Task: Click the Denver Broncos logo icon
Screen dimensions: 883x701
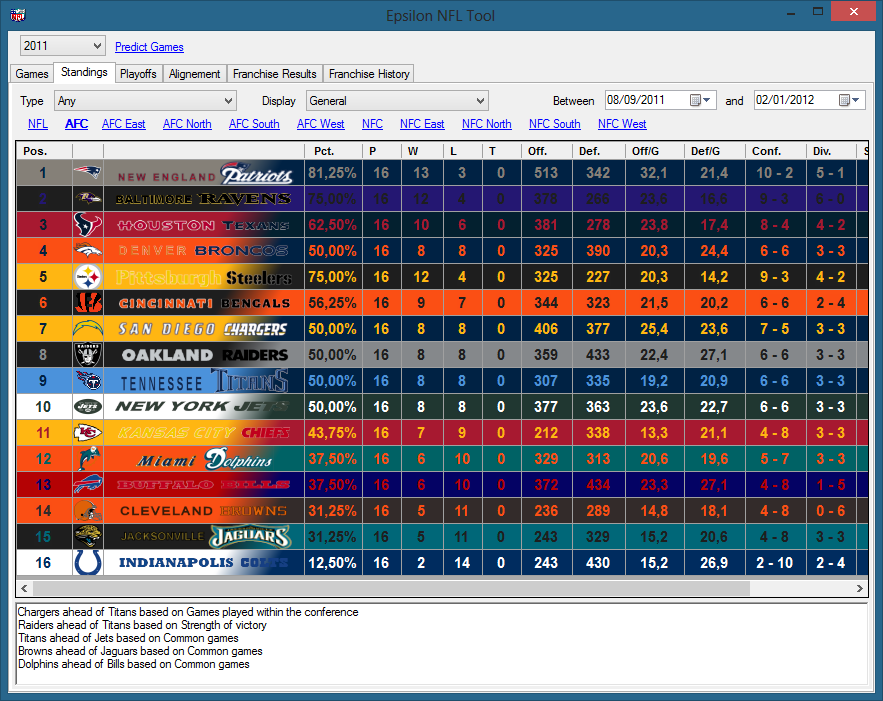Action: [x=88, y=250]
